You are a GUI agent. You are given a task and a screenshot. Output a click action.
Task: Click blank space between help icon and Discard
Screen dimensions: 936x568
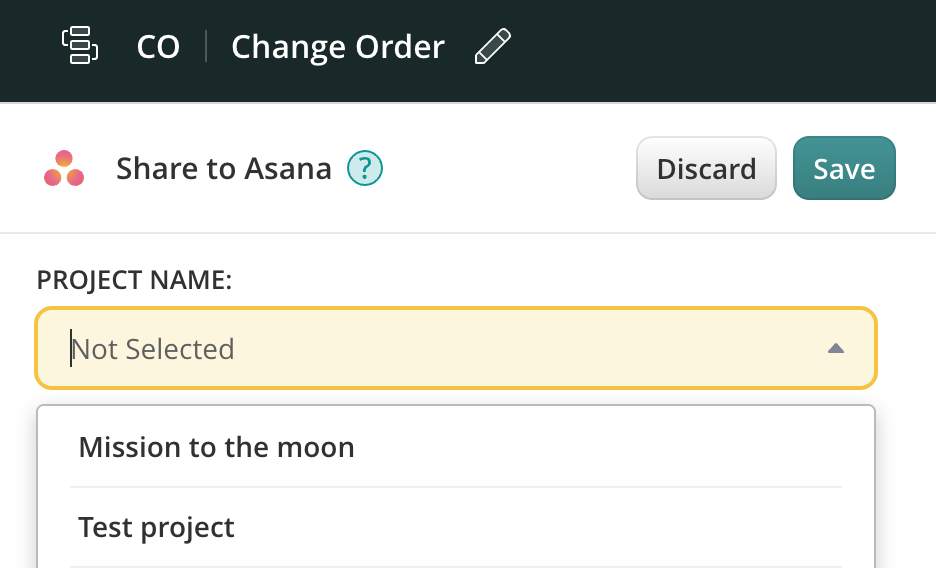point(510,169)
